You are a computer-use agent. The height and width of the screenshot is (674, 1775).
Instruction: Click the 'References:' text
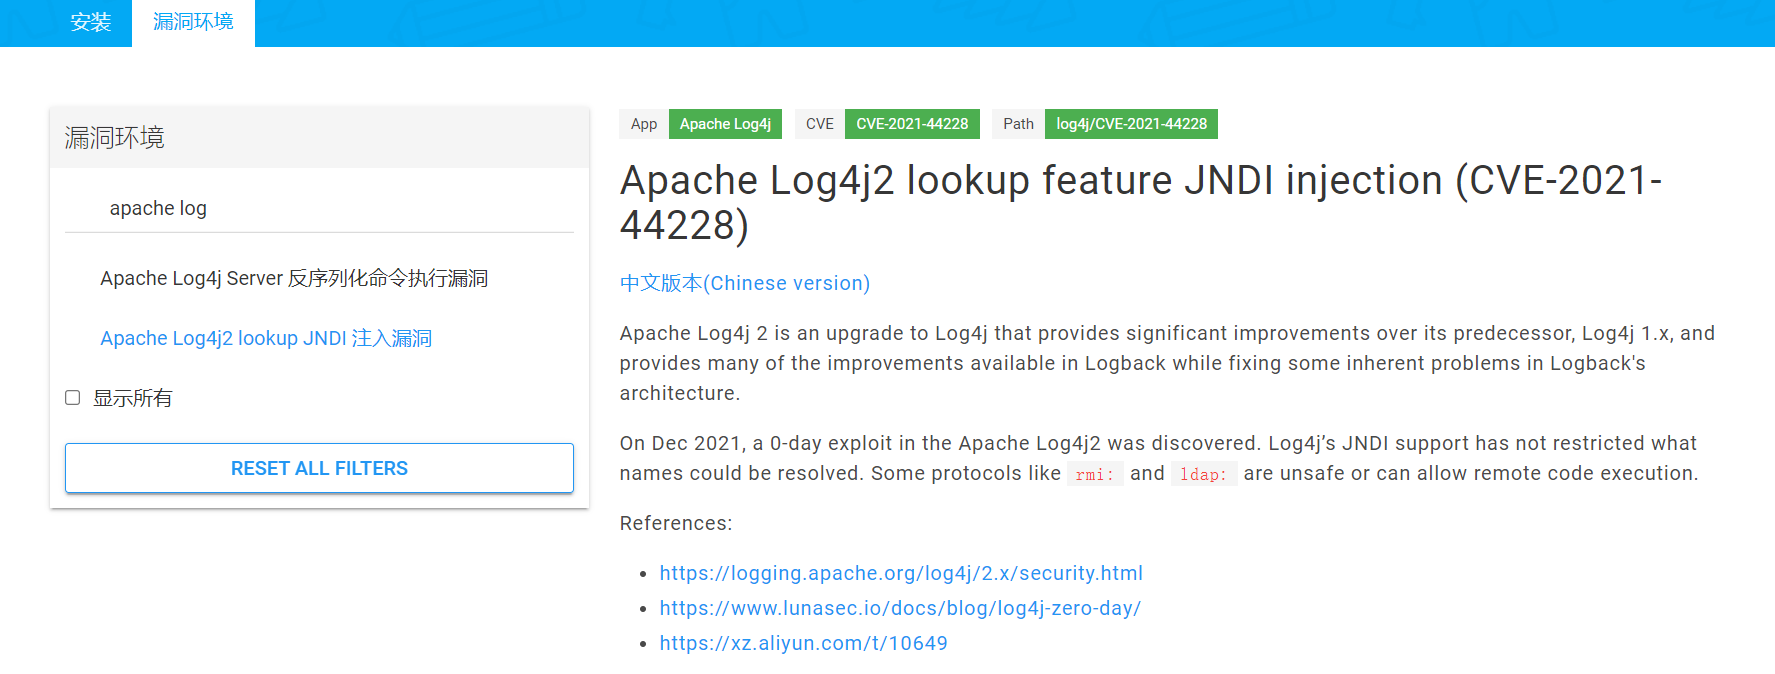[676, 523]
